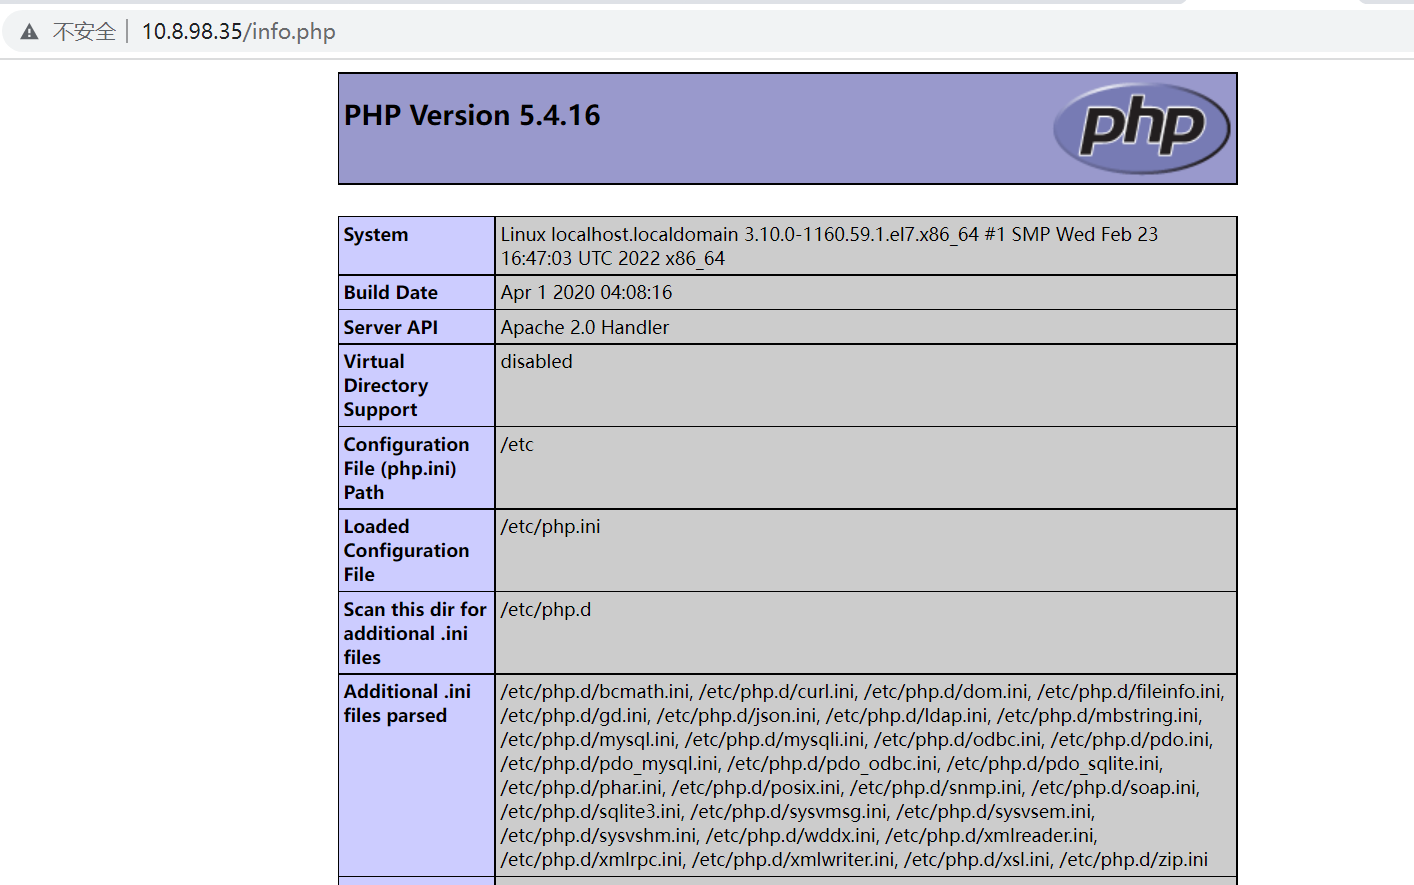Click the /etc path value

coord(517,445)
